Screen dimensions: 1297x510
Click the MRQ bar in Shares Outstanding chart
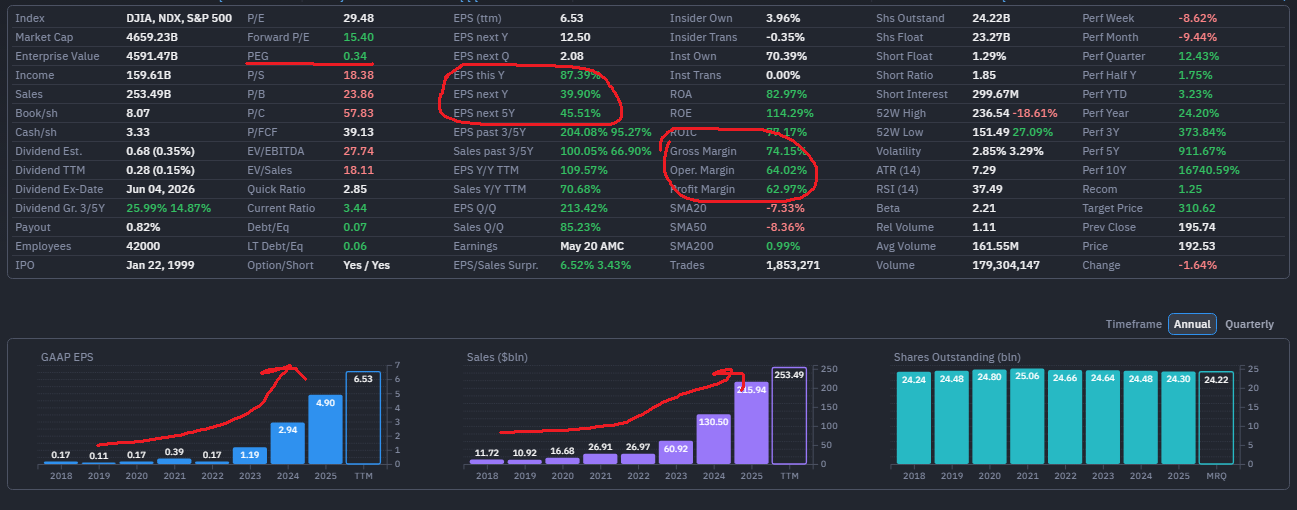point(1216,418)
